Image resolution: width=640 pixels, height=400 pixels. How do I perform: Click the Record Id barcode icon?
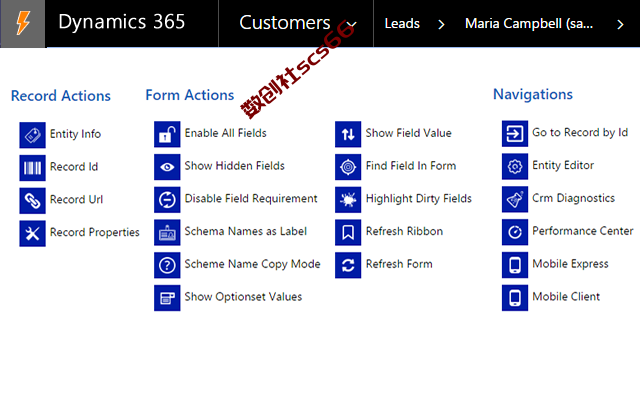[x=32, y=168]
